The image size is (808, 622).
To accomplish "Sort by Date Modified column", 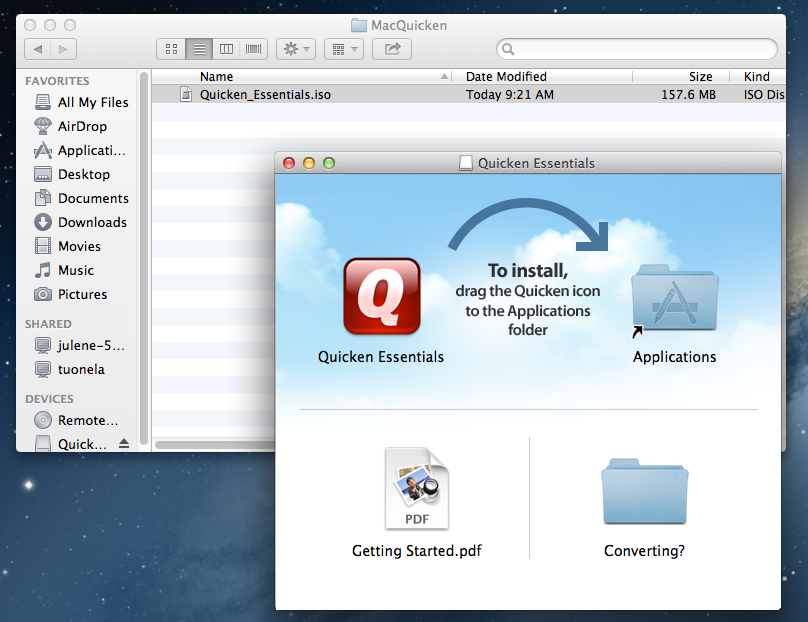I will 542,76.
